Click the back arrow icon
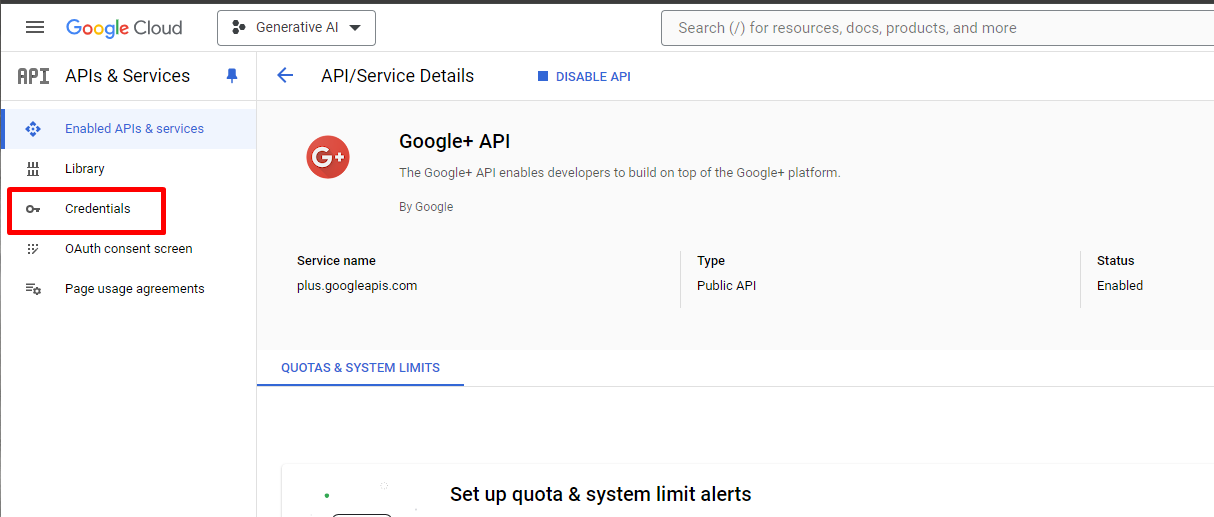Image resolution: width=1214 pixels, height=517 pixels. click(285, 76)
